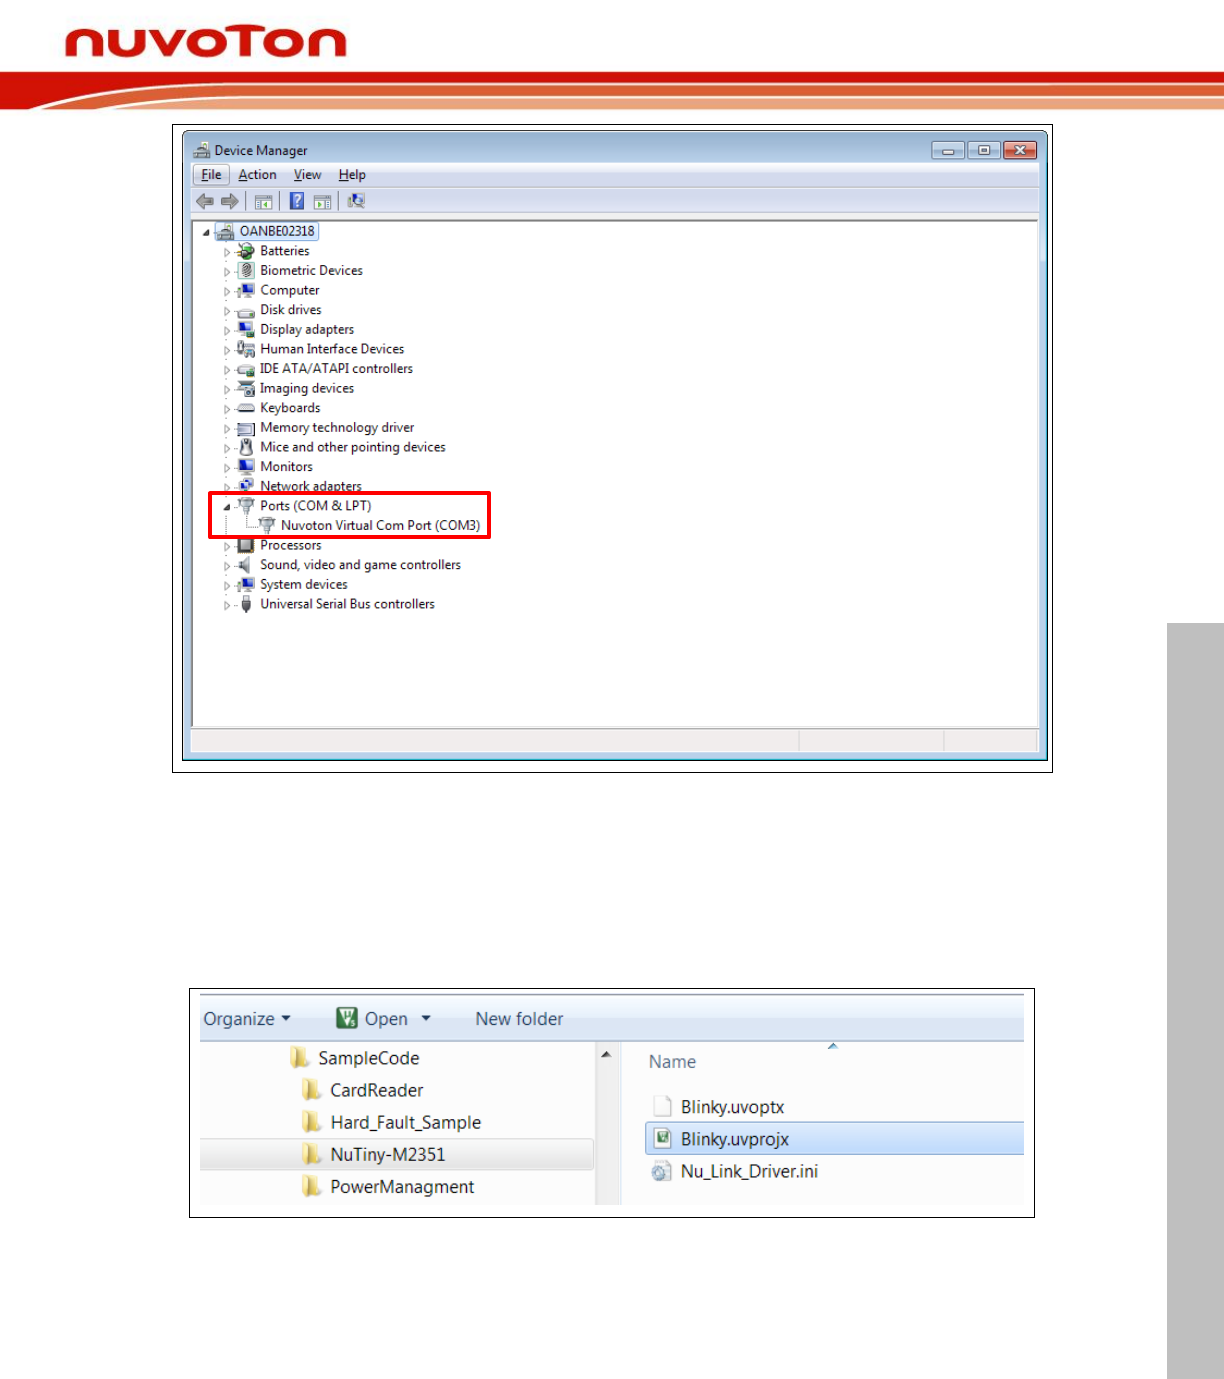The height and width of the screenshot is (1379, 1224).
Task: Click the Keyboards icon
Action: [x=246, y=408]
